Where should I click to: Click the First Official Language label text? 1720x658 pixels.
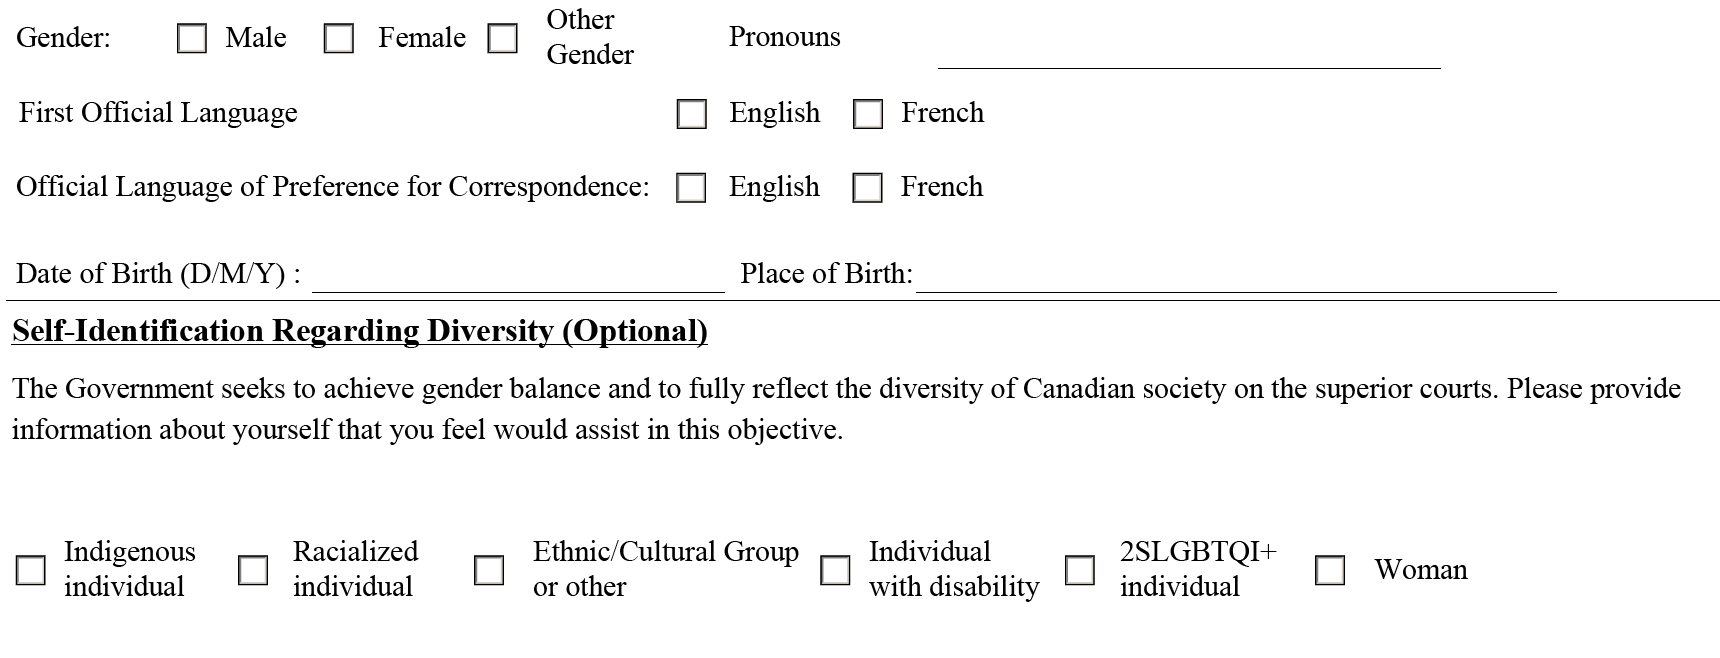pos(158,113)
